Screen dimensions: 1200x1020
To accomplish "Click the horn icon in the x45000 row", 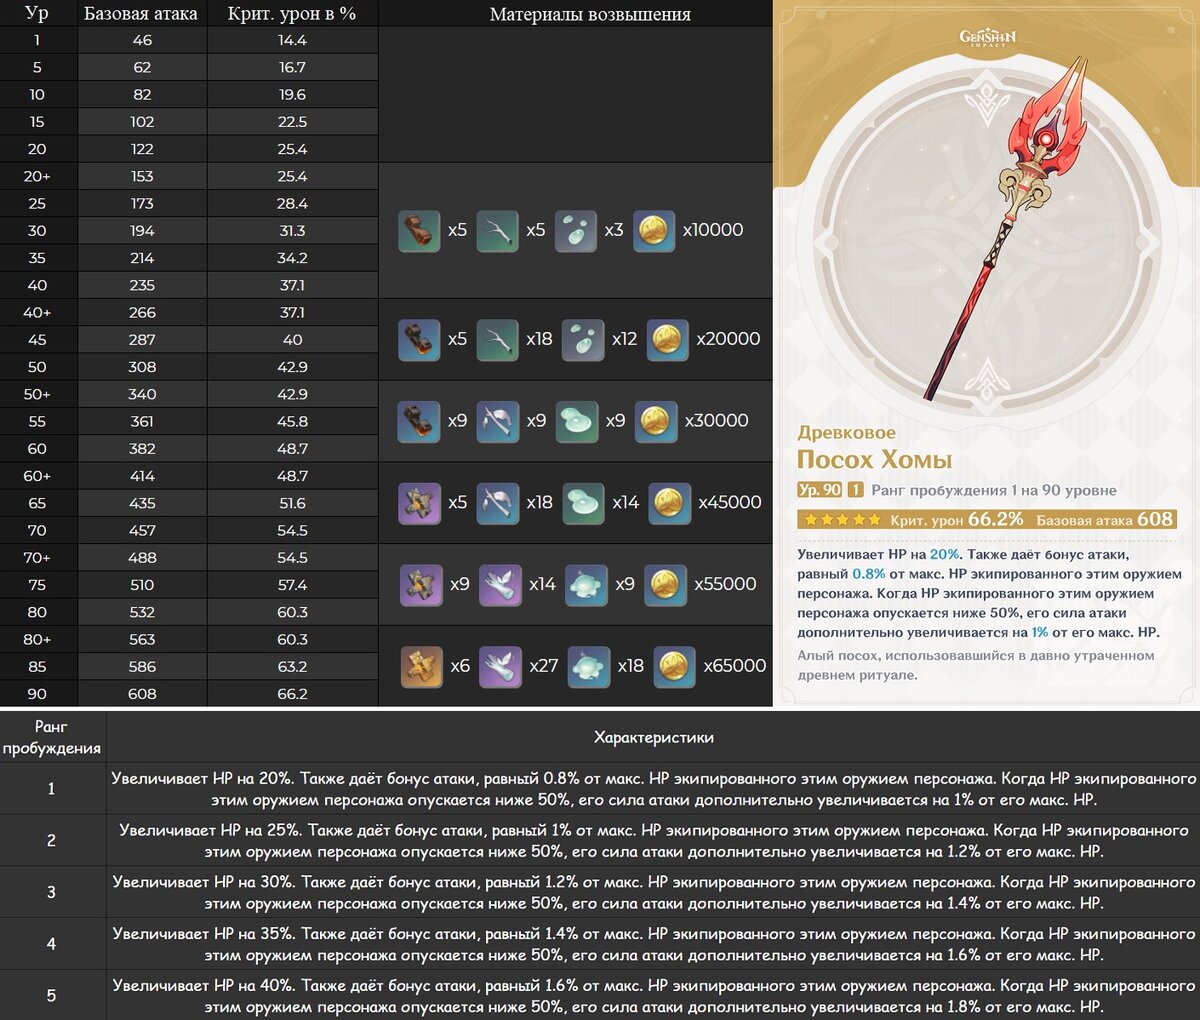I will click(x=497, y=504).
